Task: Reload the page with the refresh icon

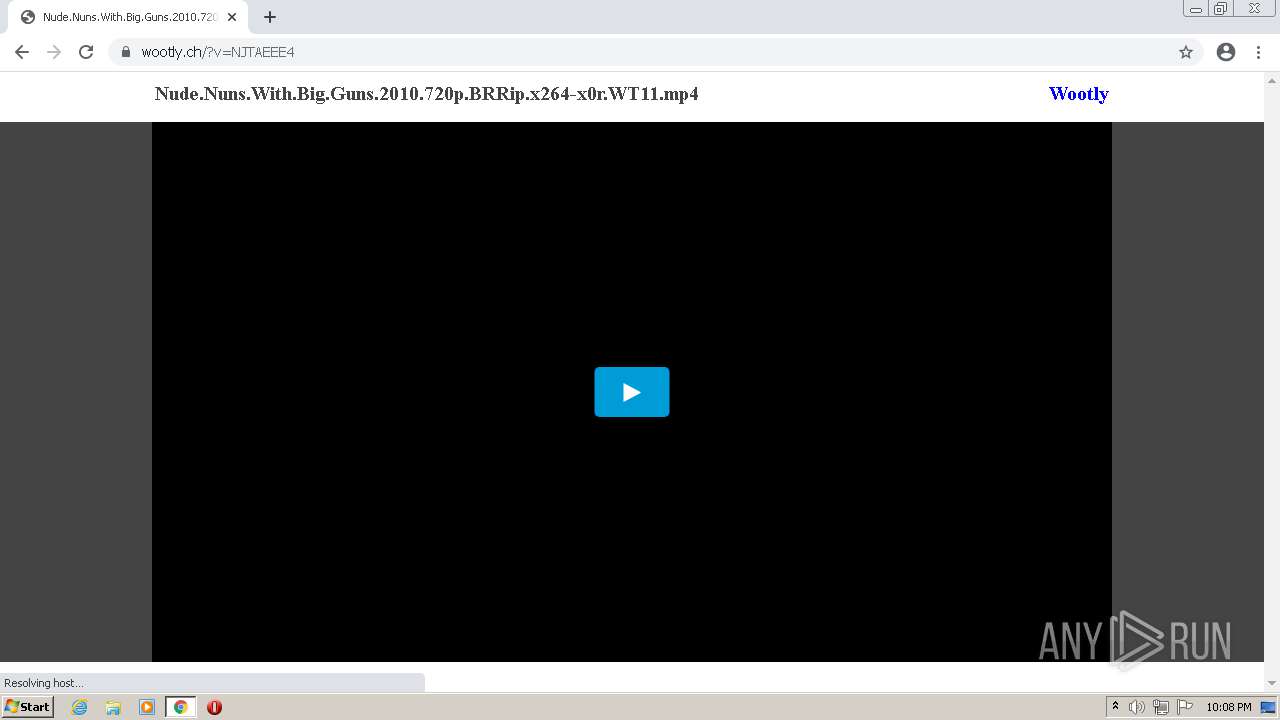Action: (86, 52)
